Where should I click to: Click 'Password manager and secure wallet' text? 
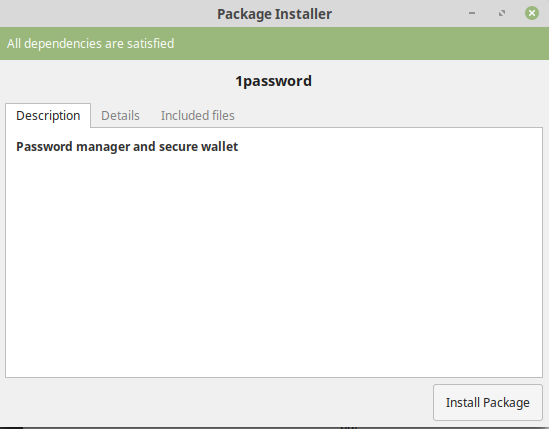click(x=127, y=147)
